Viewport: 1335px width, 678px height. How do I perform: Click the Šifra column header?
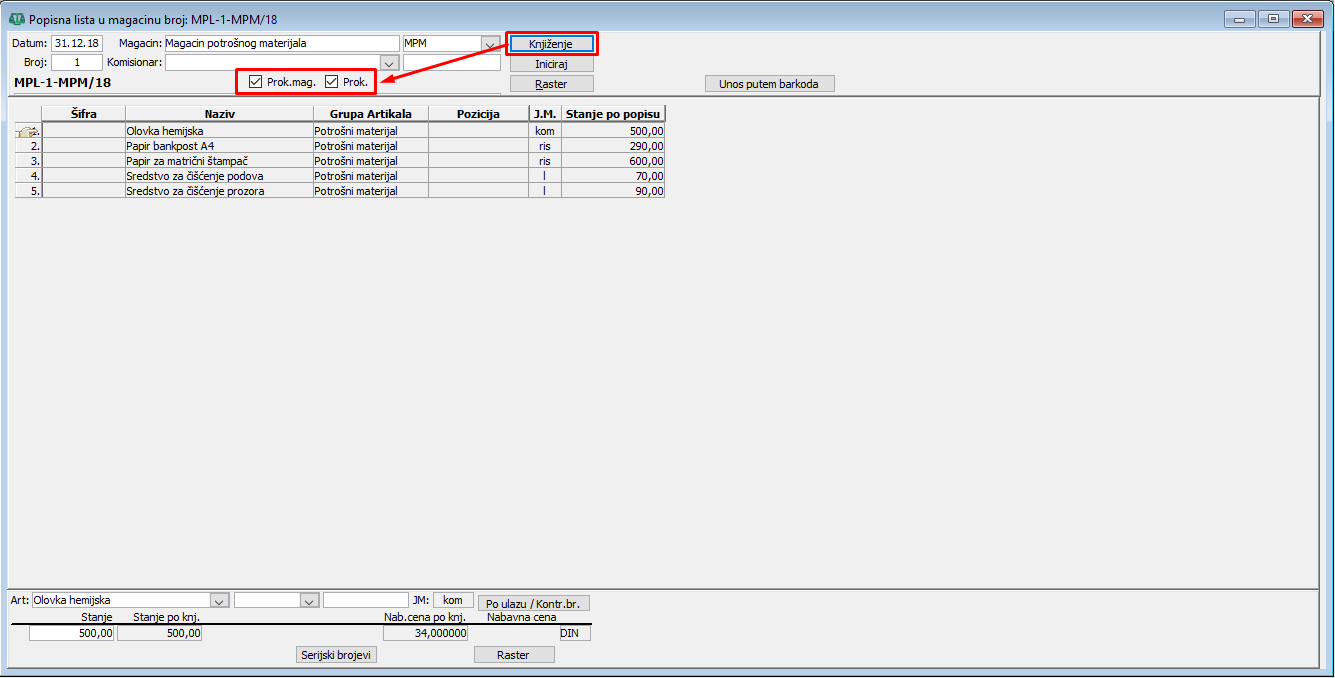tap(84, 114)
